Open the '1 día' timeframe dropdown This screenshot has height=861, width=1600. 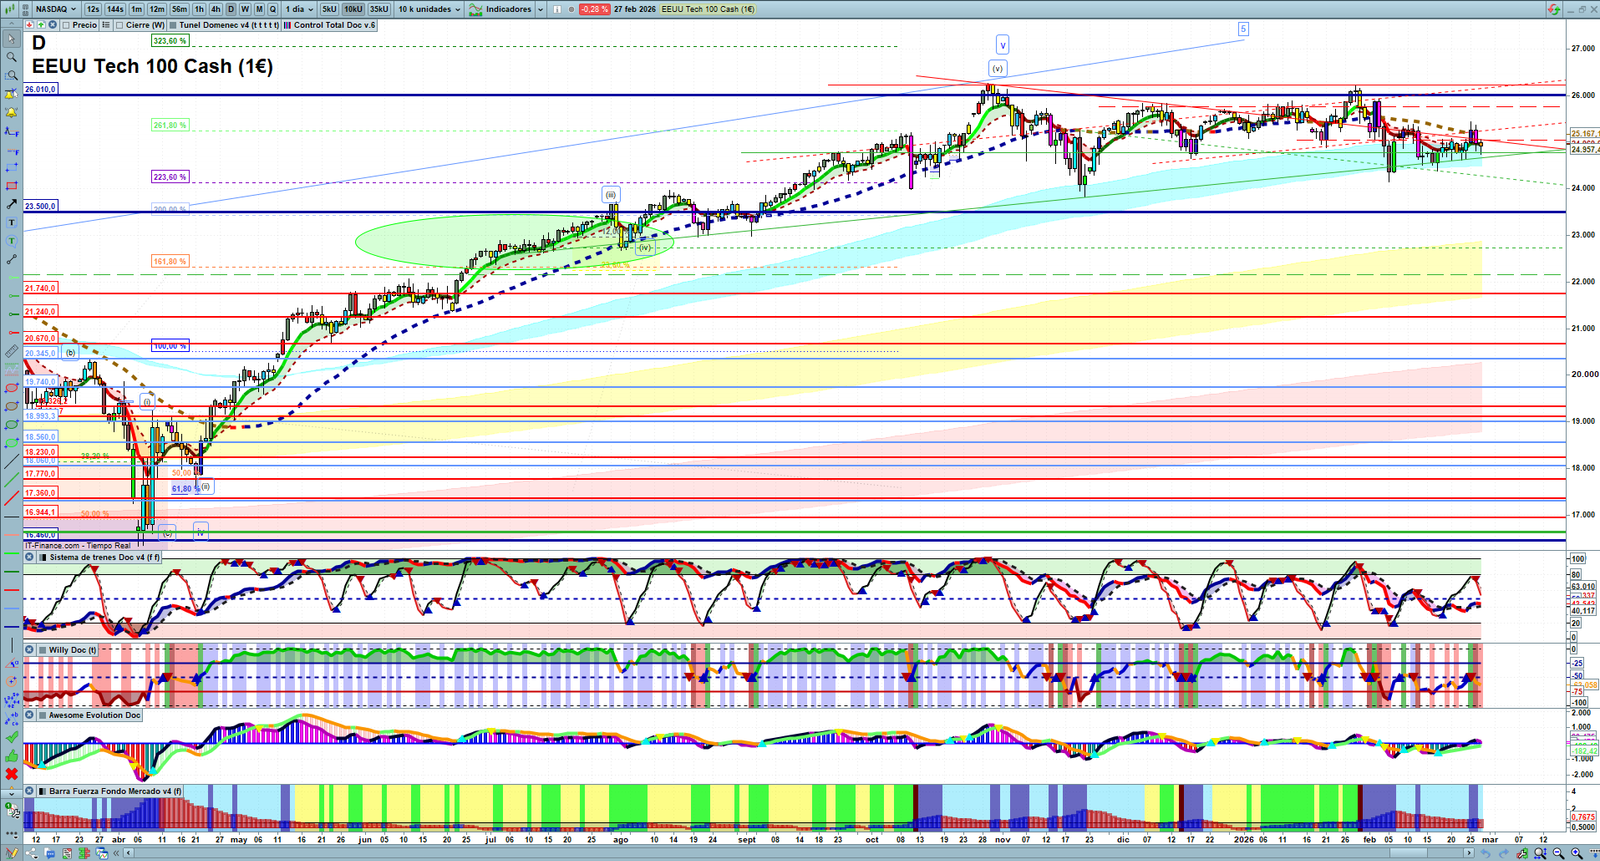click(300, 9)
